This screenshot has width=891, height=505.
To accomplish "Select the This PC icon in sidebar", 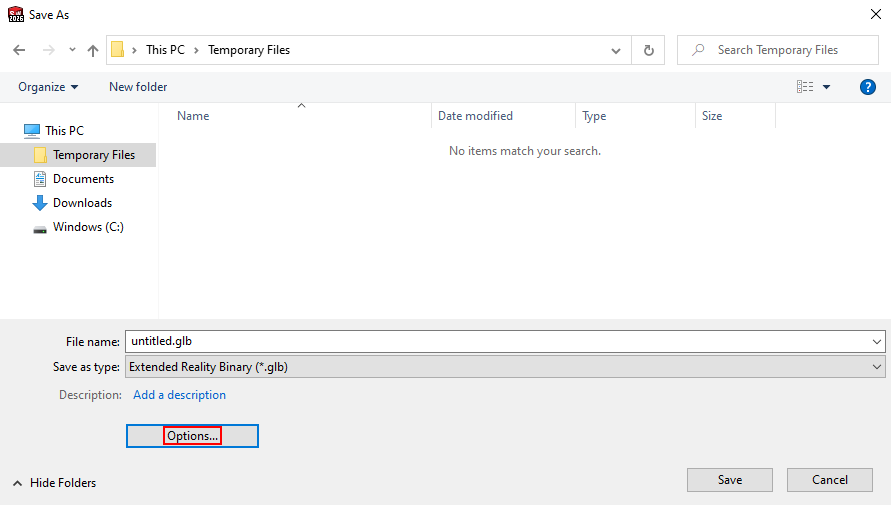I will coord(32,131).
